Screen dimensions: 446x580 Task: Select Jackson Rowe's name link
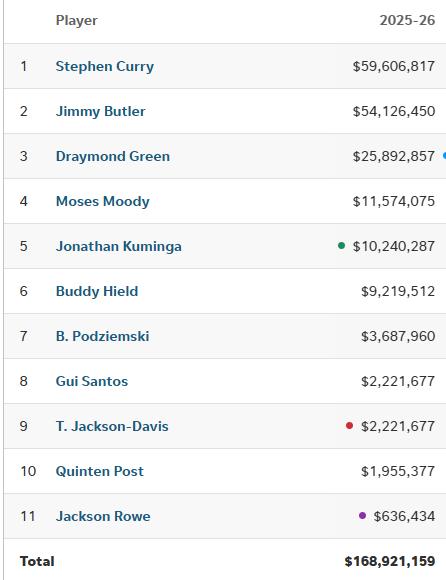[x=103, y=516]
